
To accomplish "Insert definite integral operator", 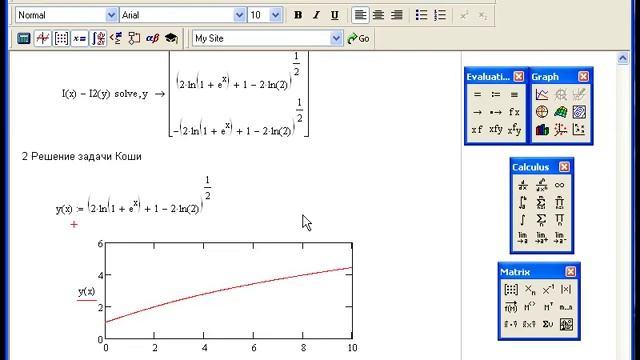I will 523,203.
